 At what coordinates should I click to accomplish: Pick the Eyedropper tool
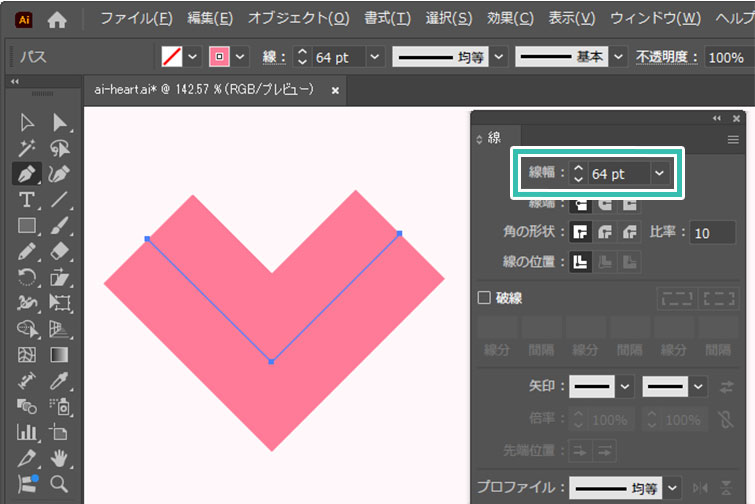[x=59, y=381]
